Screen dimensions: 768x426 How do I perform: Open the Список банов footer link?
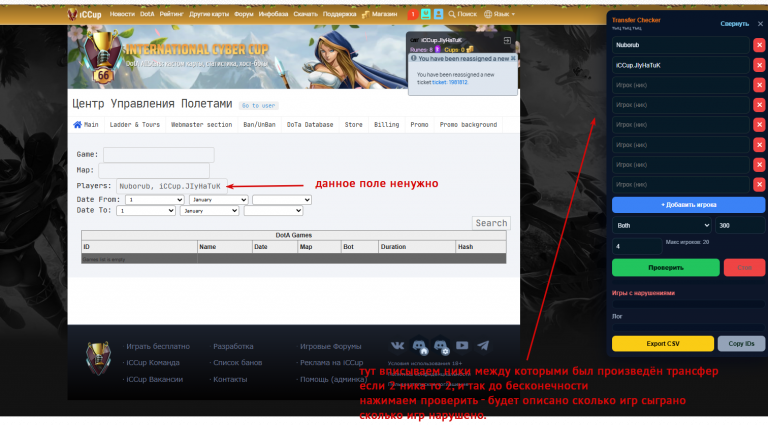pyautogui.click(x=238, y=363)
